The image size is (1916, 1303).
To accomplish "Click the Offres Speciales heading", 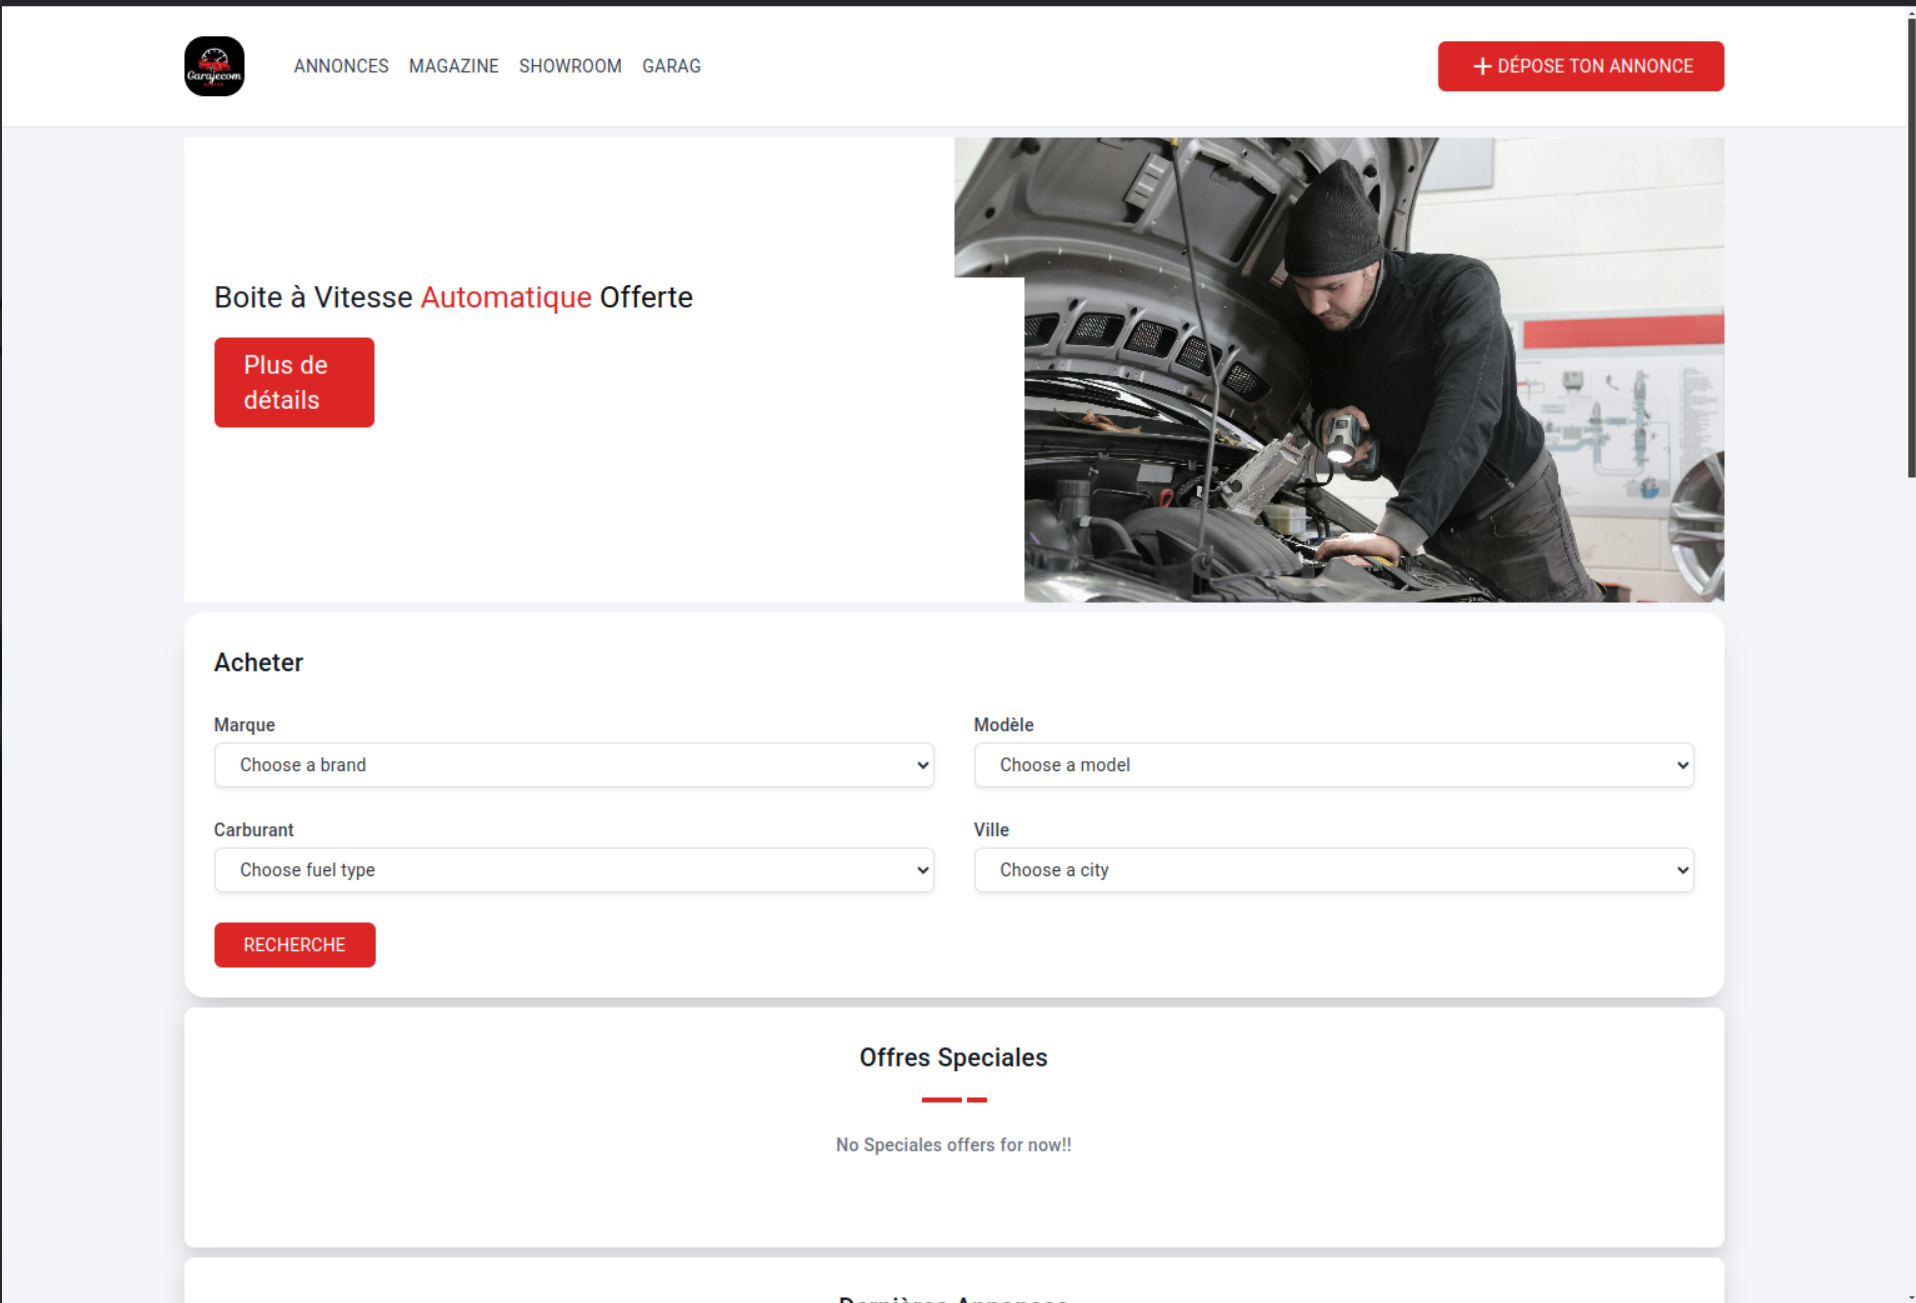I will coord(953,1057).
